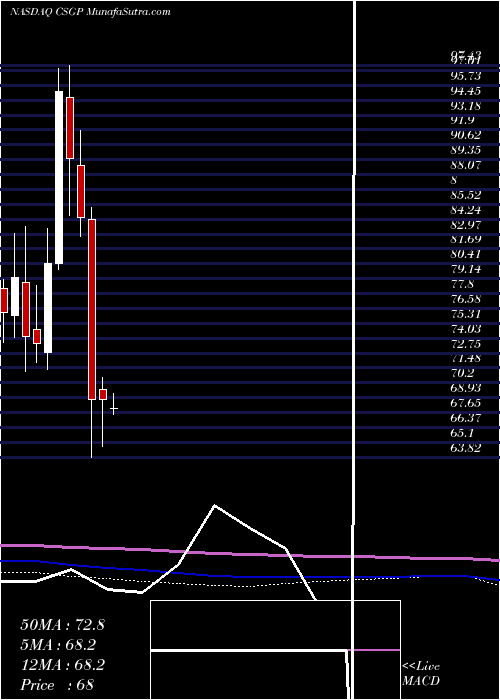Click the 63.82 price label
The image size is (500, 700).
466,448
